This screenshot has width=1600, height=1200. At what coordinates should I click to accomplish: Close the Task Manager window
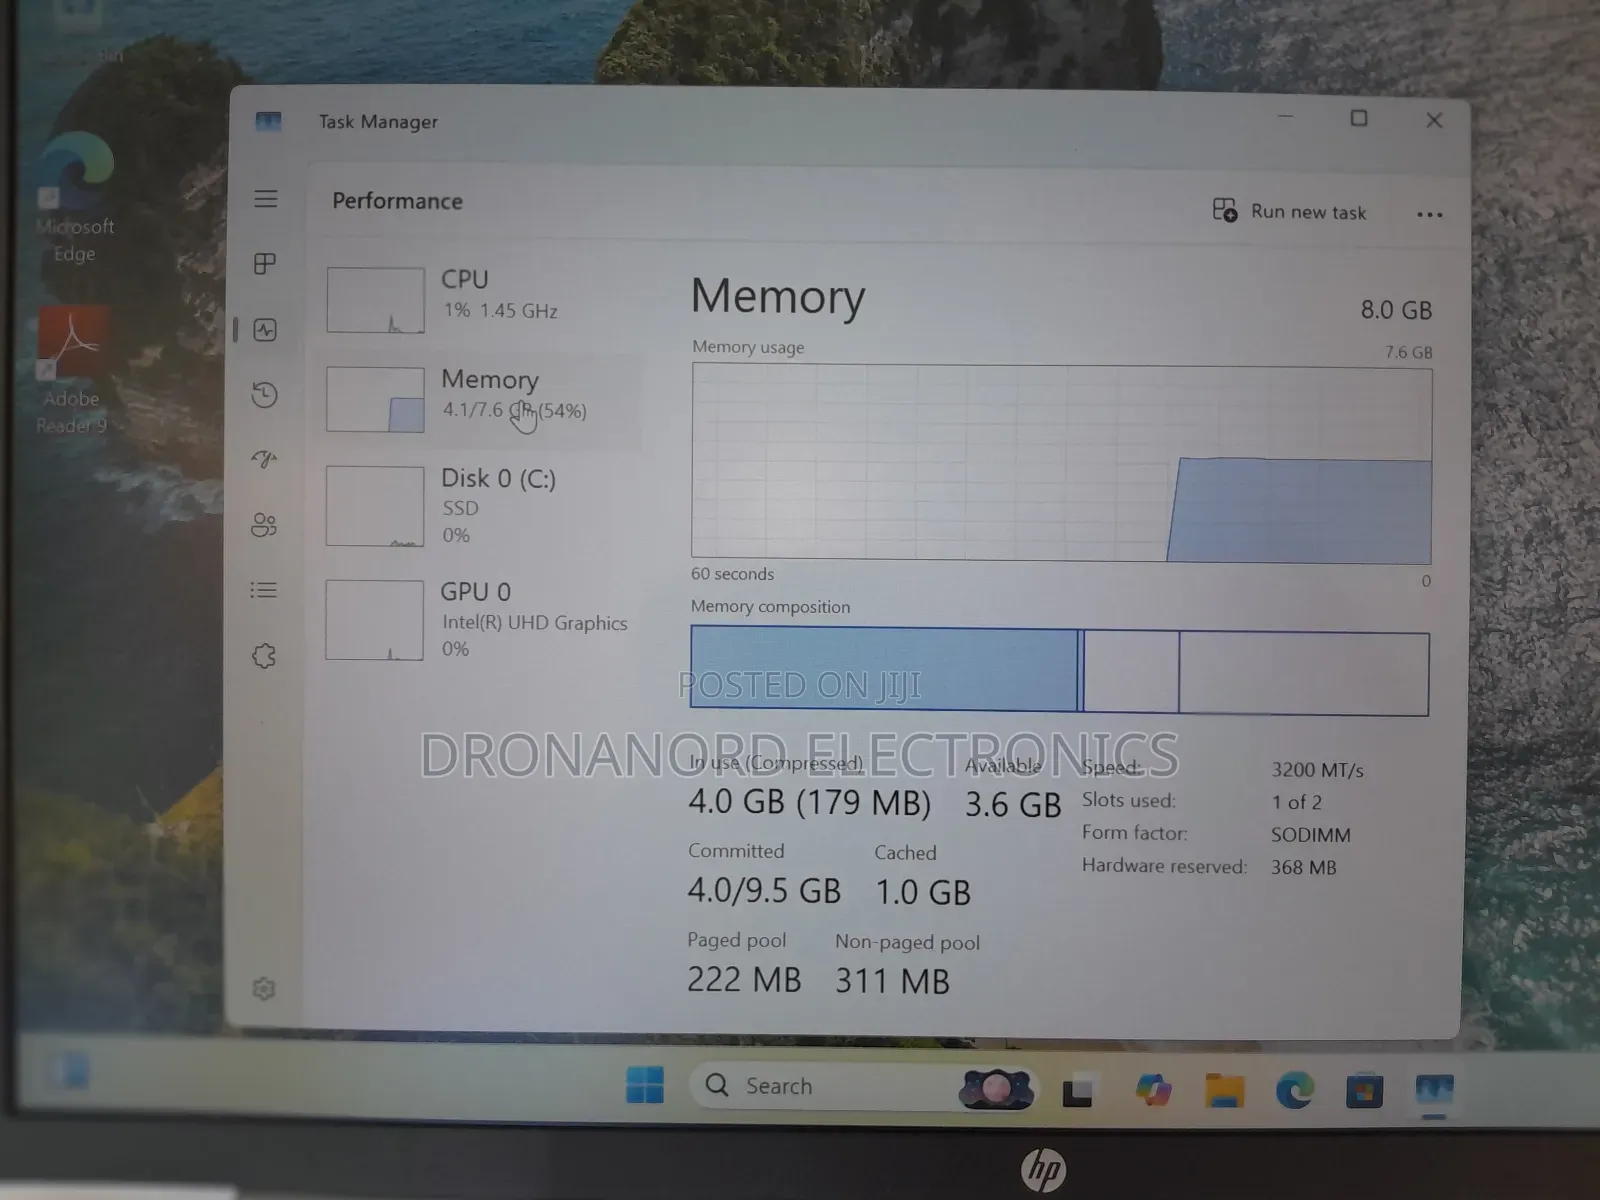(1434, 120)
